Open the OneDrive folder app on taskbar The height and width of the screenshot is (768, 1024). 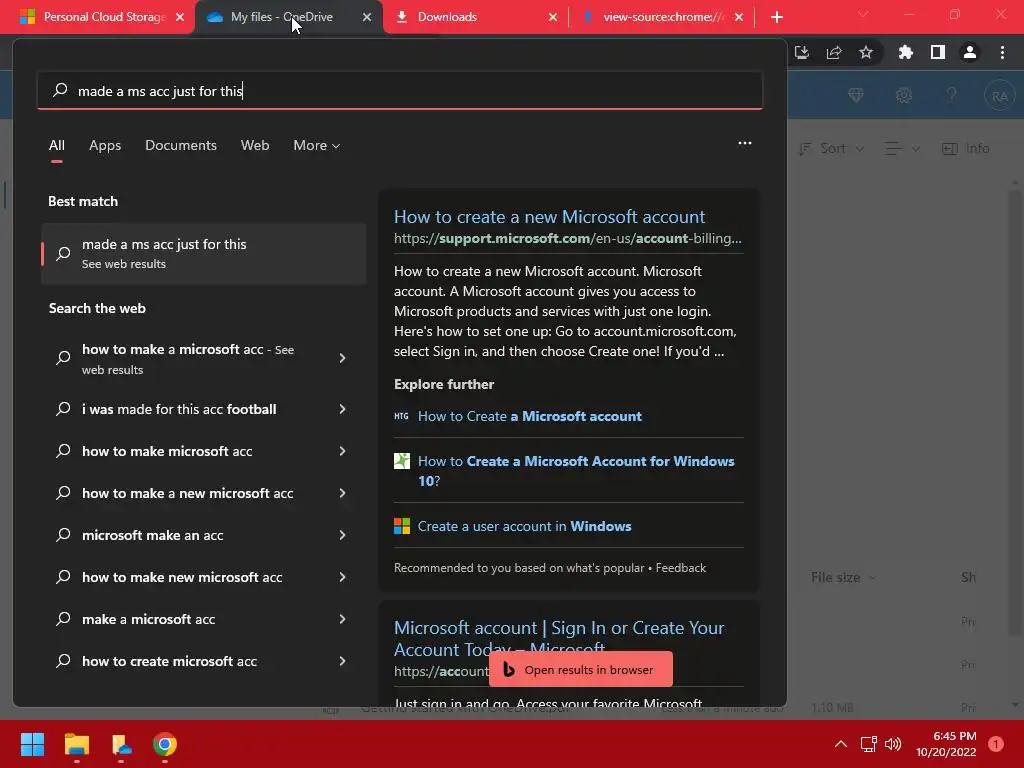121,744
